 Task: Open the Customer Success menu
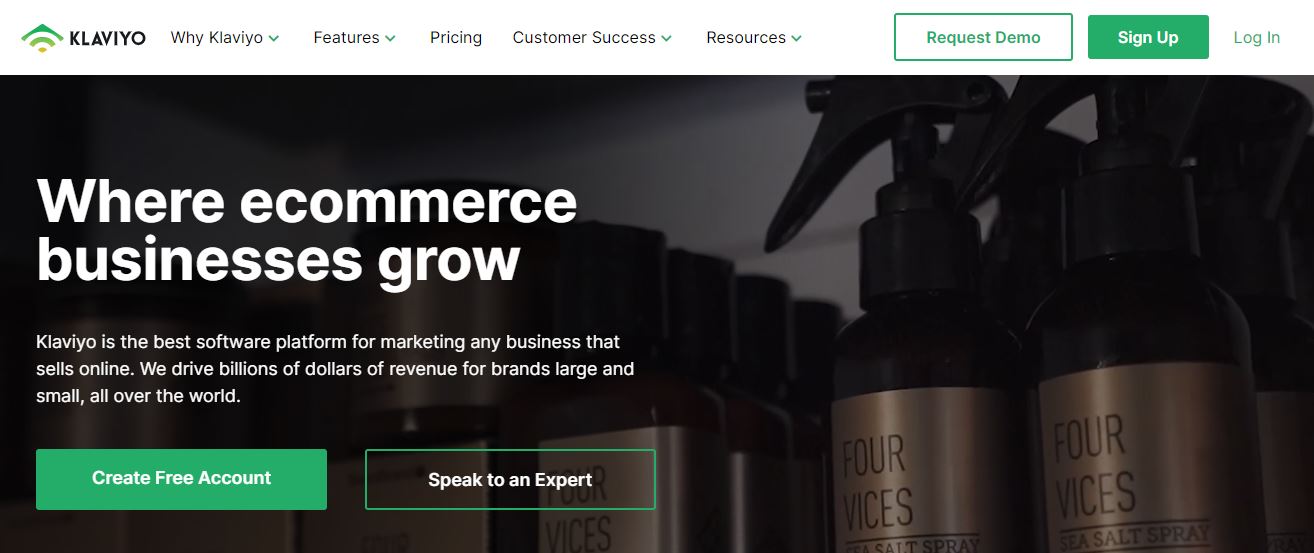592,38
